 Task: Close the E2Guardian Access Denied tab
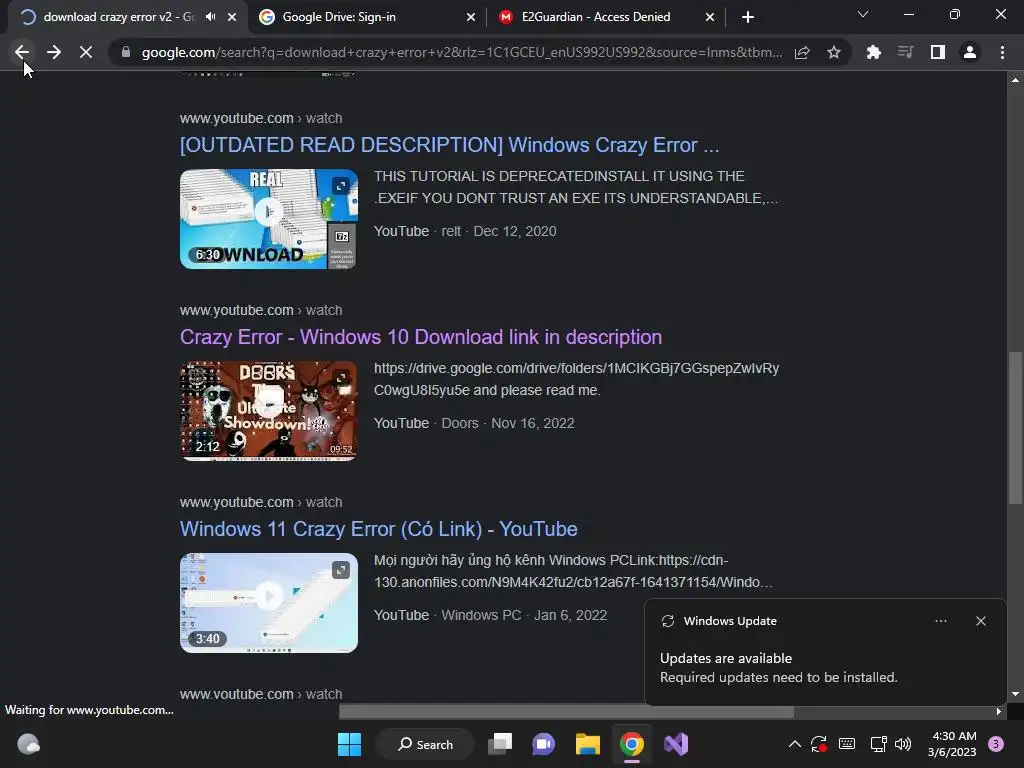coord(710,17)
